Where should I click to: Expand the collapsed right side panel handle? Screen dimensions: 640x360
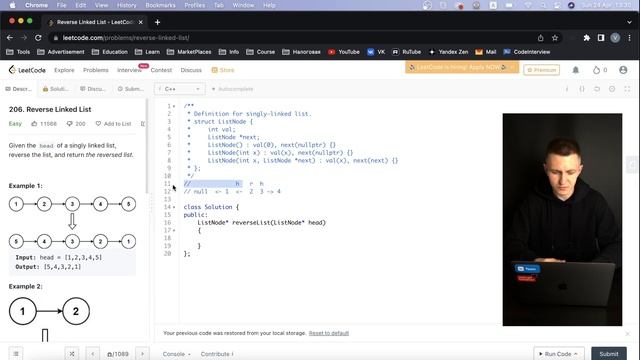click(632, 165)
